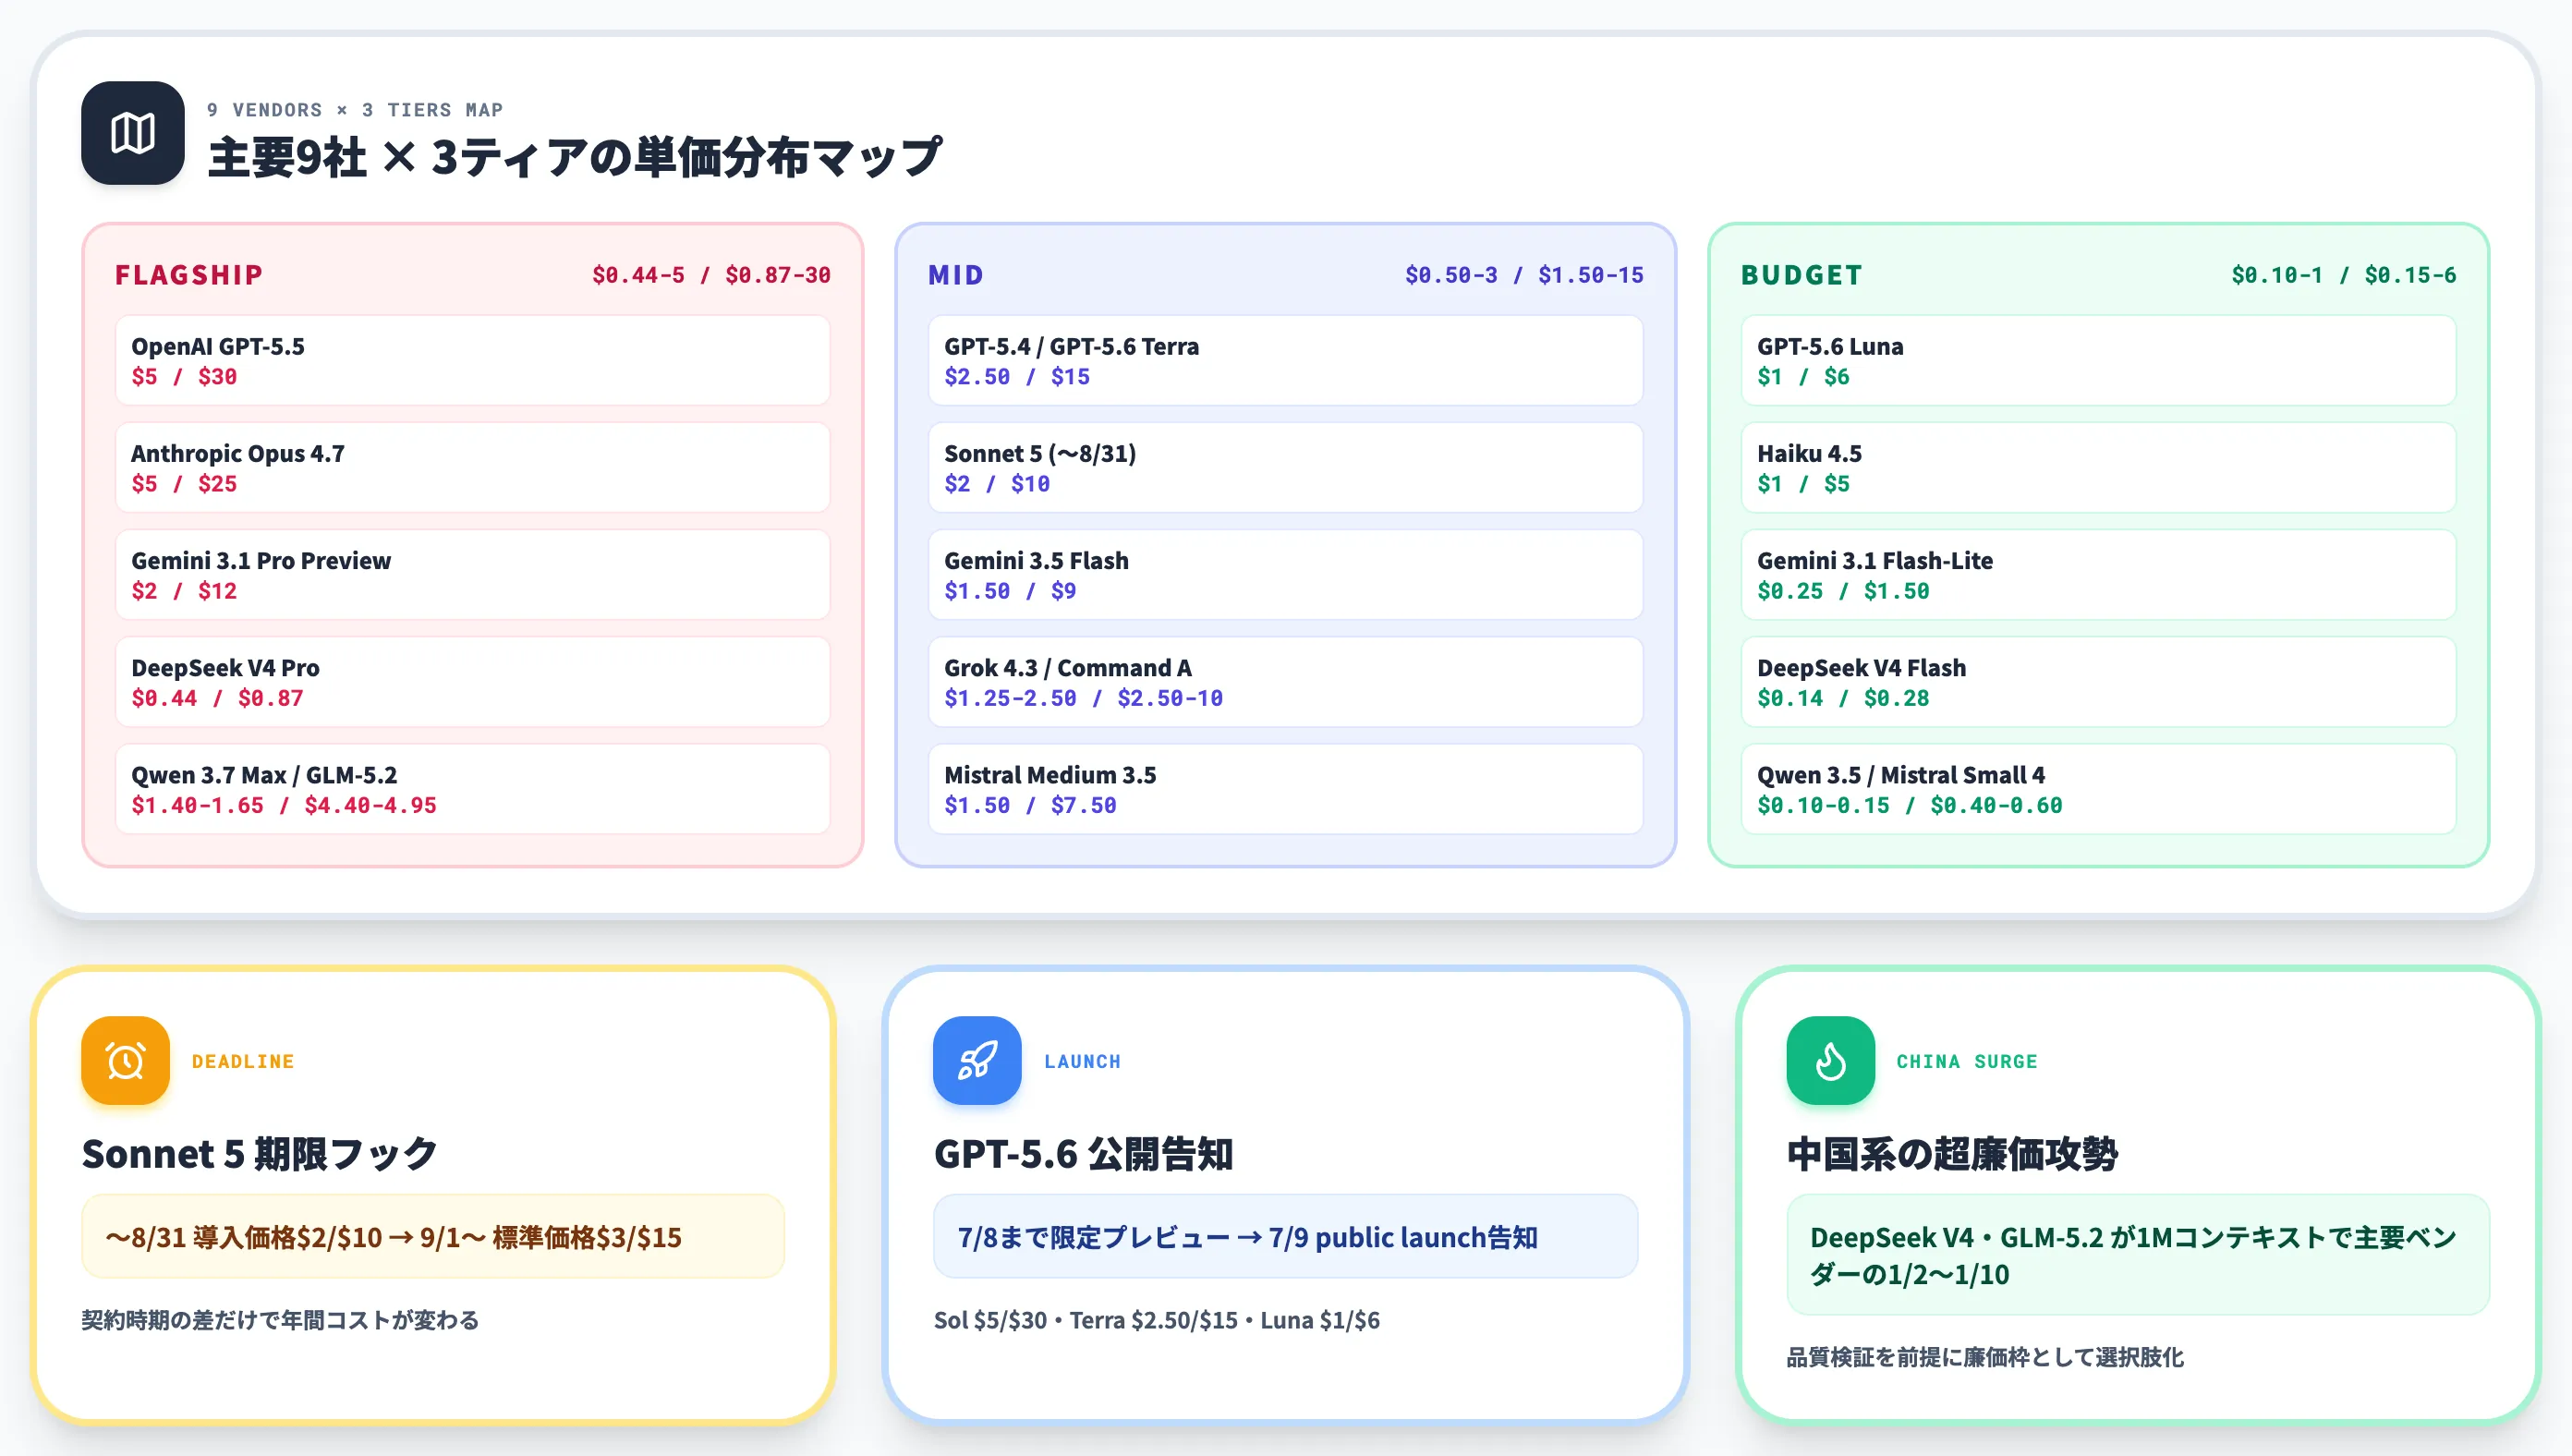Select the DeepSeek V4 Flash card
The image size is (2572, 1456).
pyautogui.click(x=2099, y=682)
